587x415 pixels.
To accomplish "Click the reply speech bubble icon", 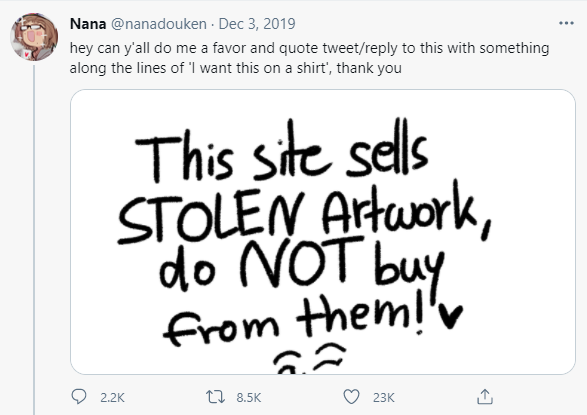I will click(x=79, y=397).
